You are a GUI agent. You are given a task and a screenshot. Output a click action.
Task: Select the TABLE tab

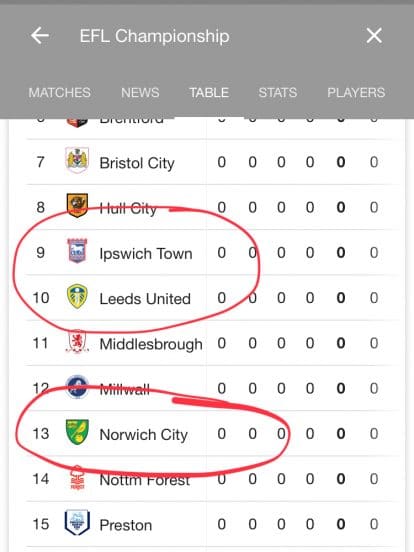click(209, 93)
